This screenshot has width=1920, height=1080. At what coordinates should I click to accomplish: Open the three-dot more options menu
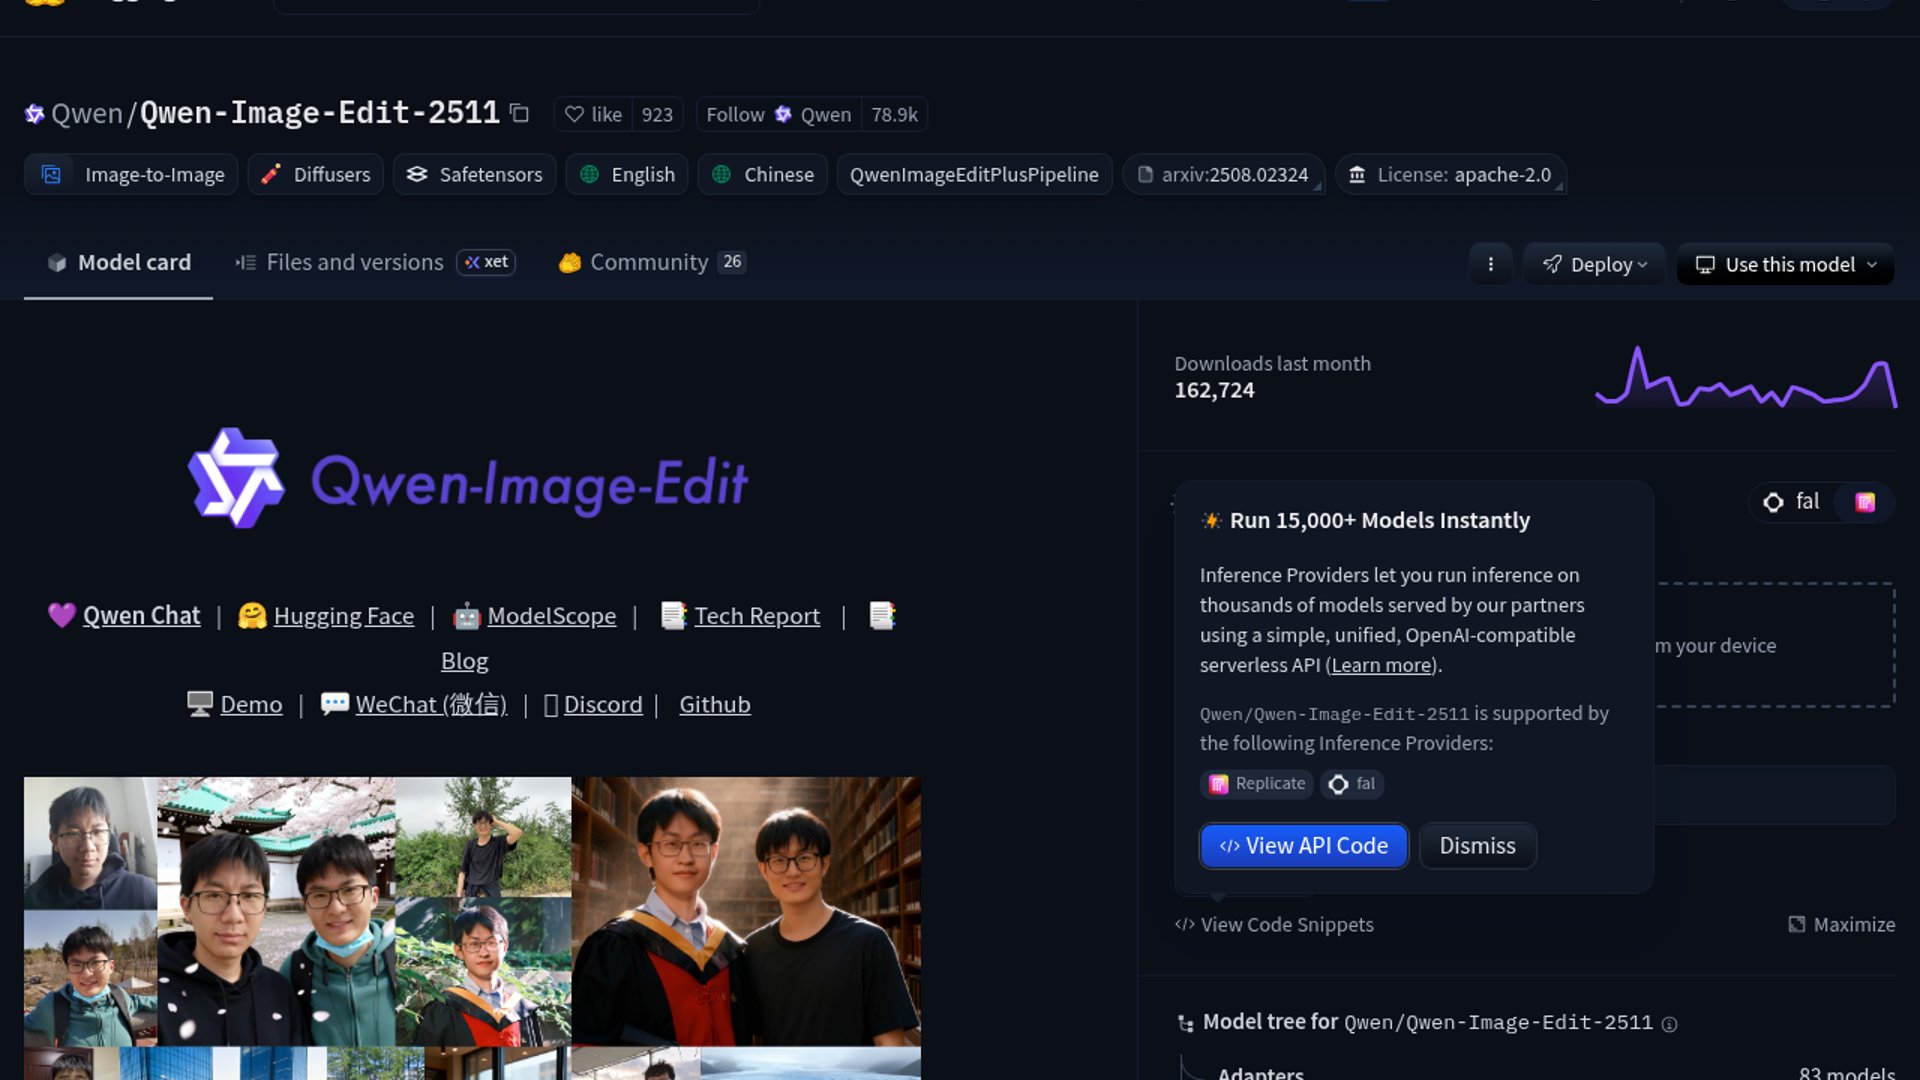[x=1490, y=264]
